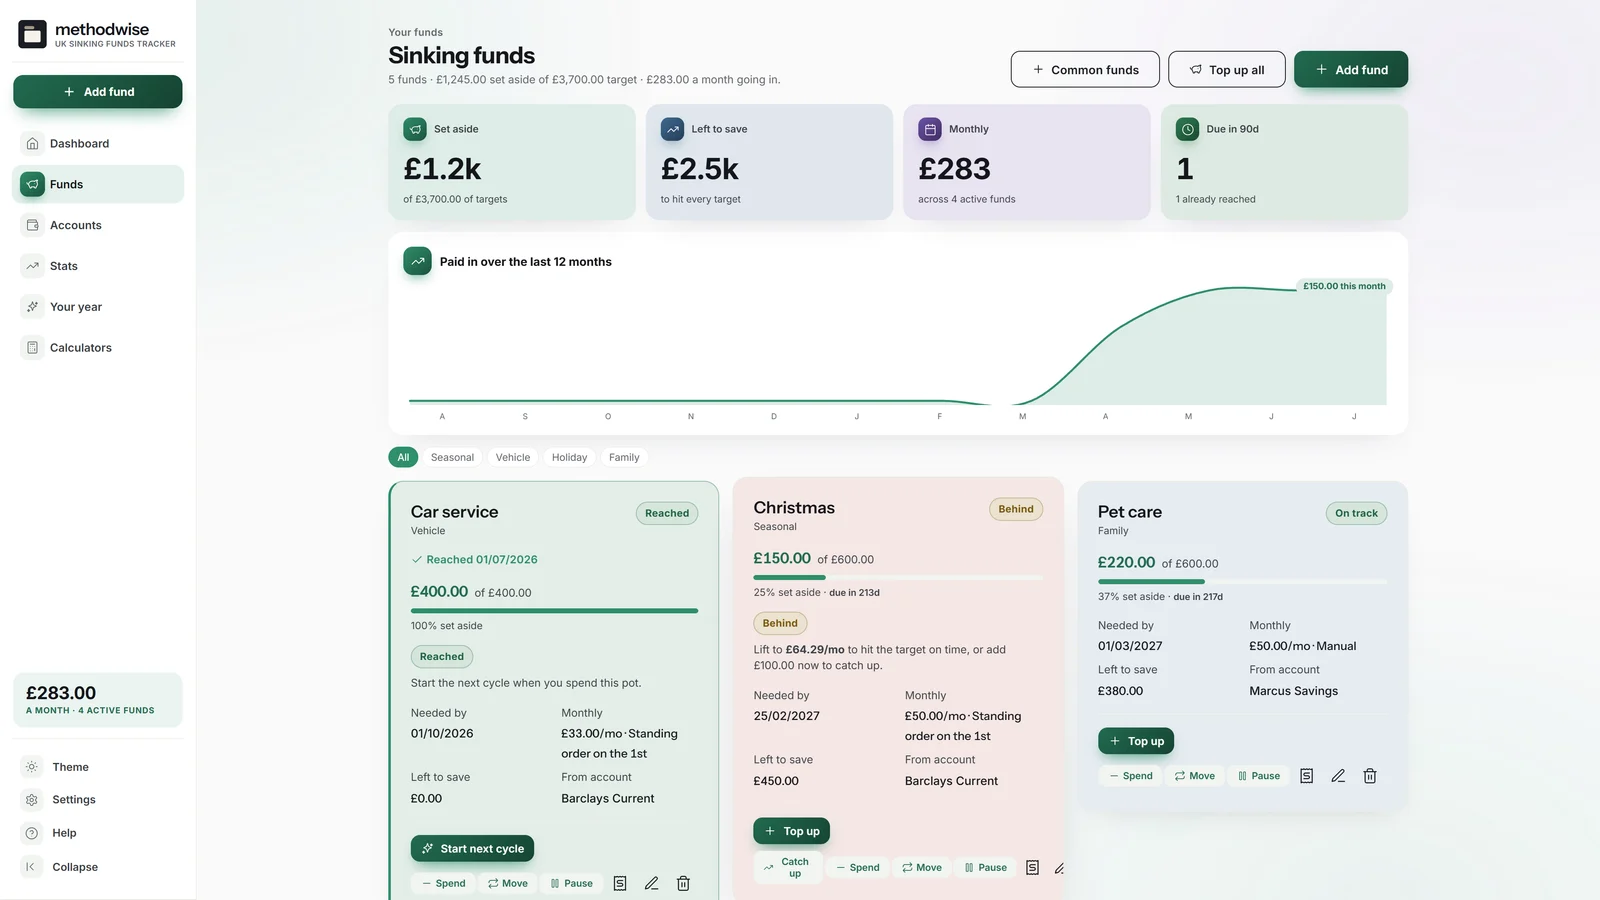Filter funds by Family
The height and width of the screenshot is (900, 1600).
pos(624,457)
